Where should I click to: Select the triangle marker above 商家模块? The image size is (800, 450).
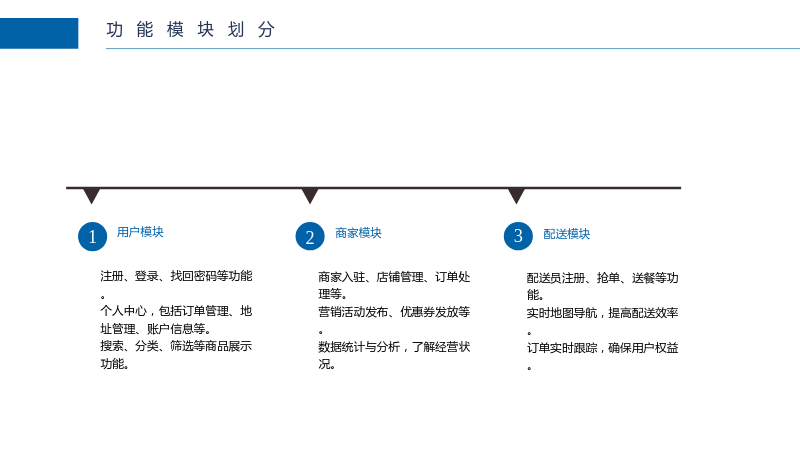click(310, 196)
